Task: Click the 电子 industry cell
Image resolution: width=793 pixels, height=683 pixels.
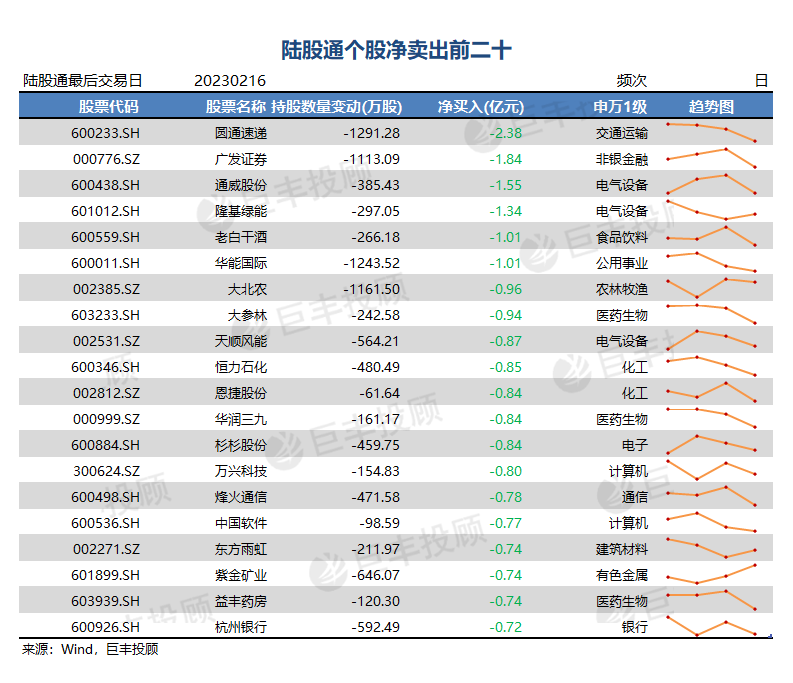Action: tap(635, 445)
